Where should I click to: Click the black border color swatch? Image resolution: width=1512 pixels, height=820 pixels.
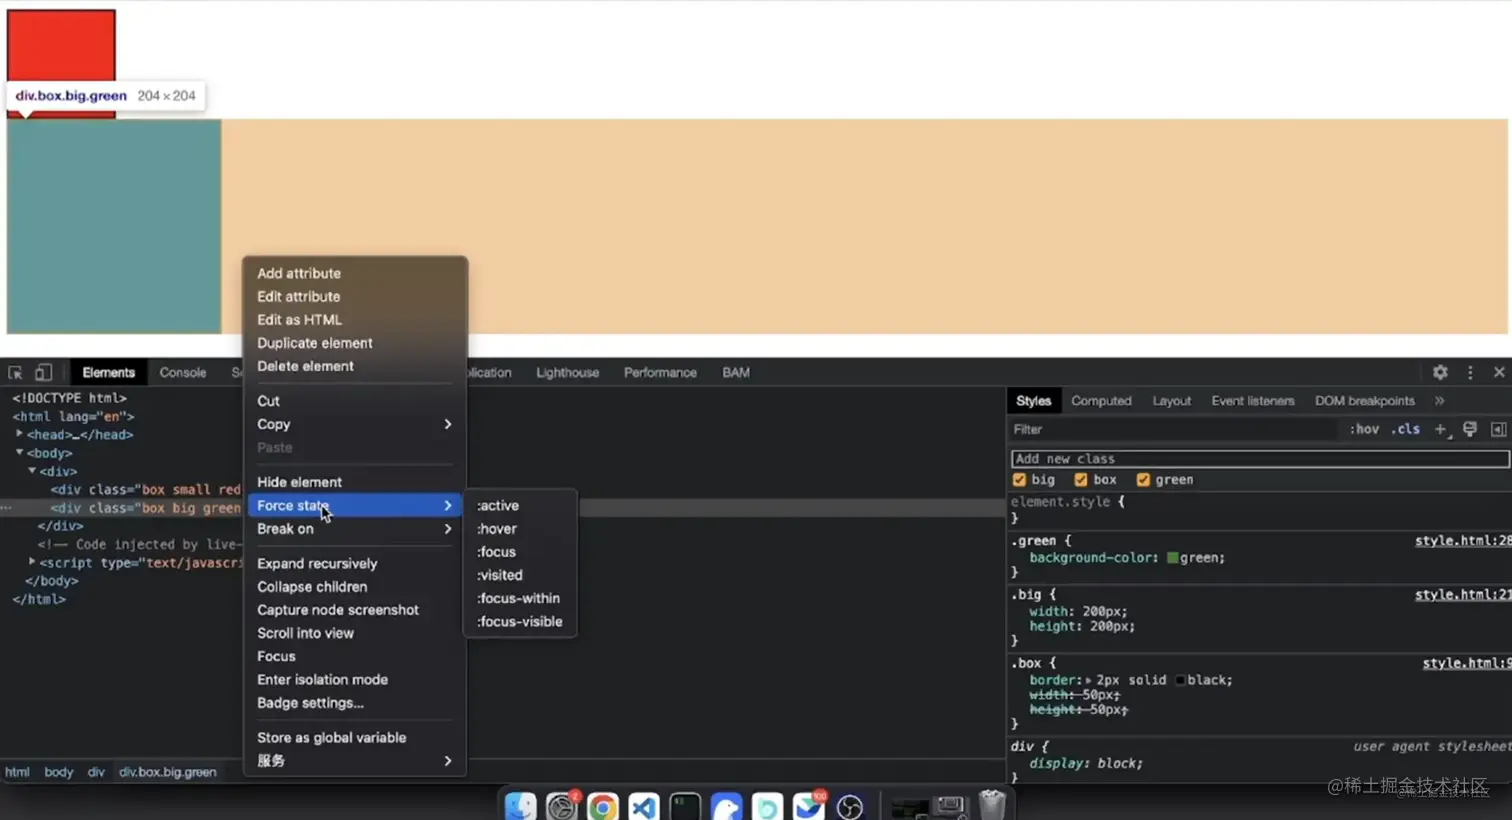pyautogui.click(x=1180, y=680)
